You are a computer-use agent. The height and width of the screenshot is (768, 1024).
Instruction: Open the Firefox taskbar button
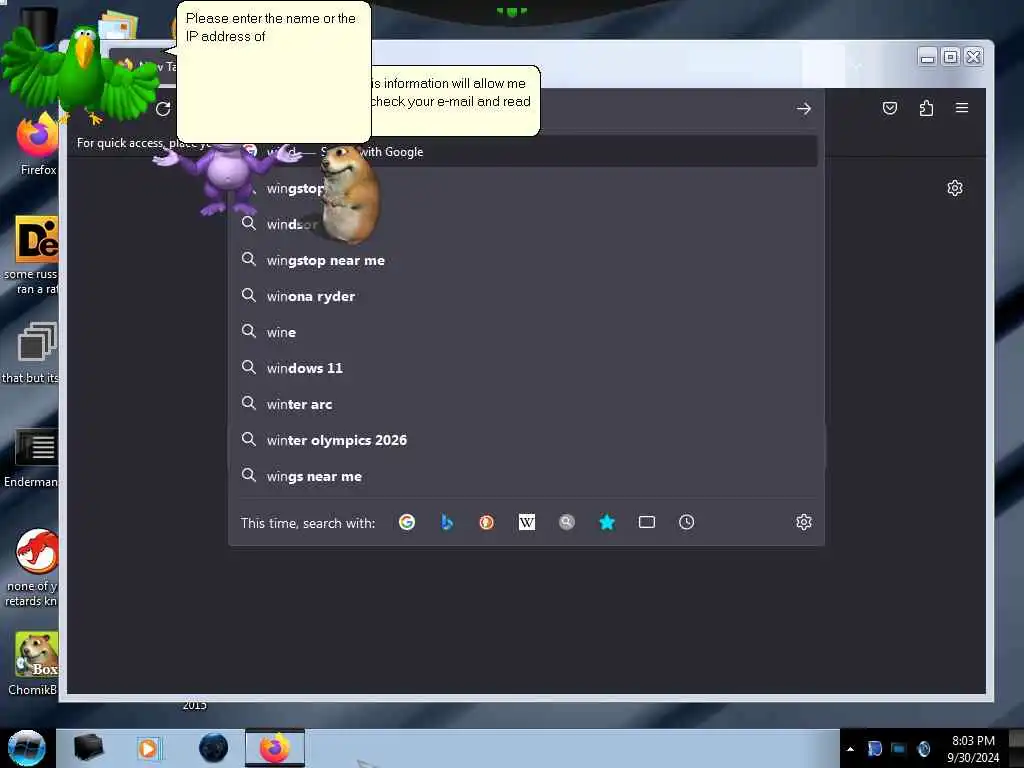[275, 748]
